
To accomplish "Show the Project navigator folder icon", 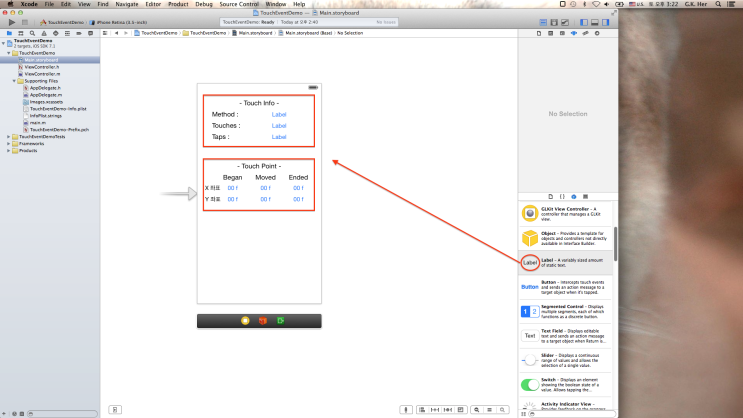I will click(9, 33).
